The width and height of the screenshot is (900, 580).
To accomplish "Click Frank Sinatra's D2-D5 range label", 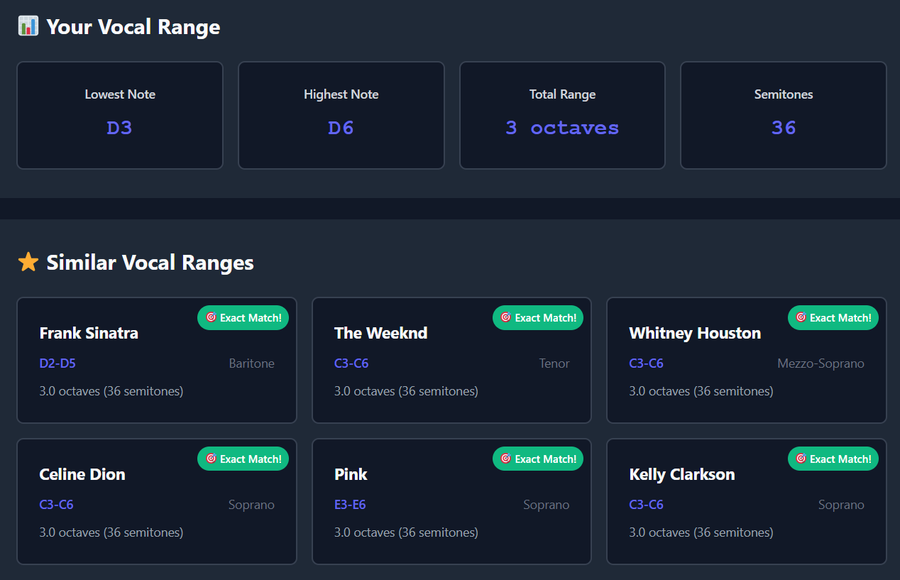I will [57, 364].
